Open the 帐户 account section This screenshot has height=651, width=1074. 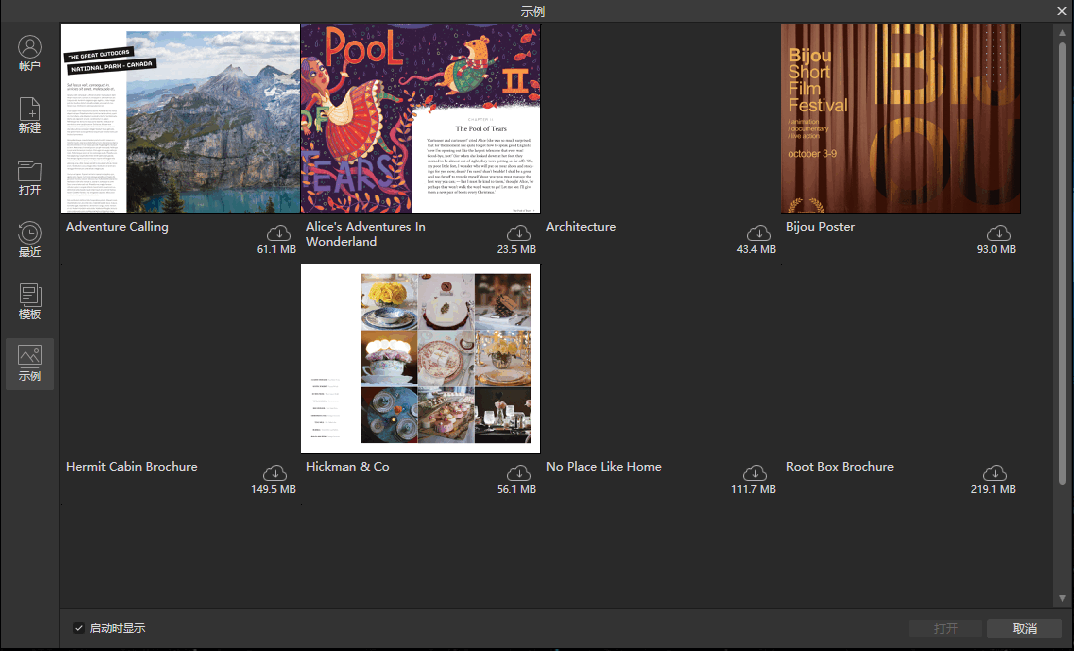coord(30,54)
